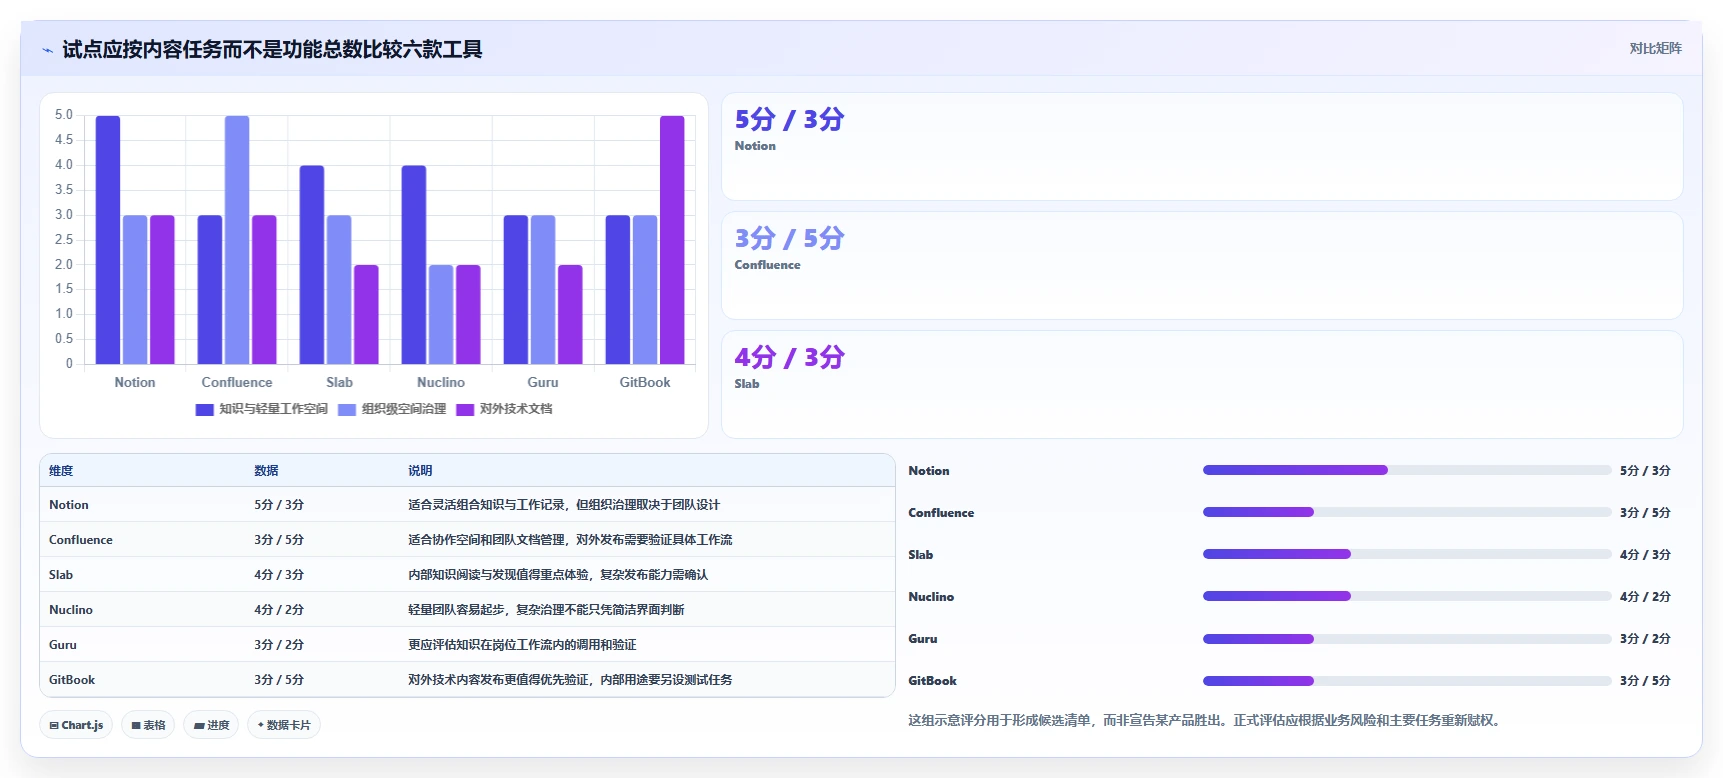Click the GitBook x-axis label under chart
The height and width of the screenshot is (778, 1723).
[645, 382]
